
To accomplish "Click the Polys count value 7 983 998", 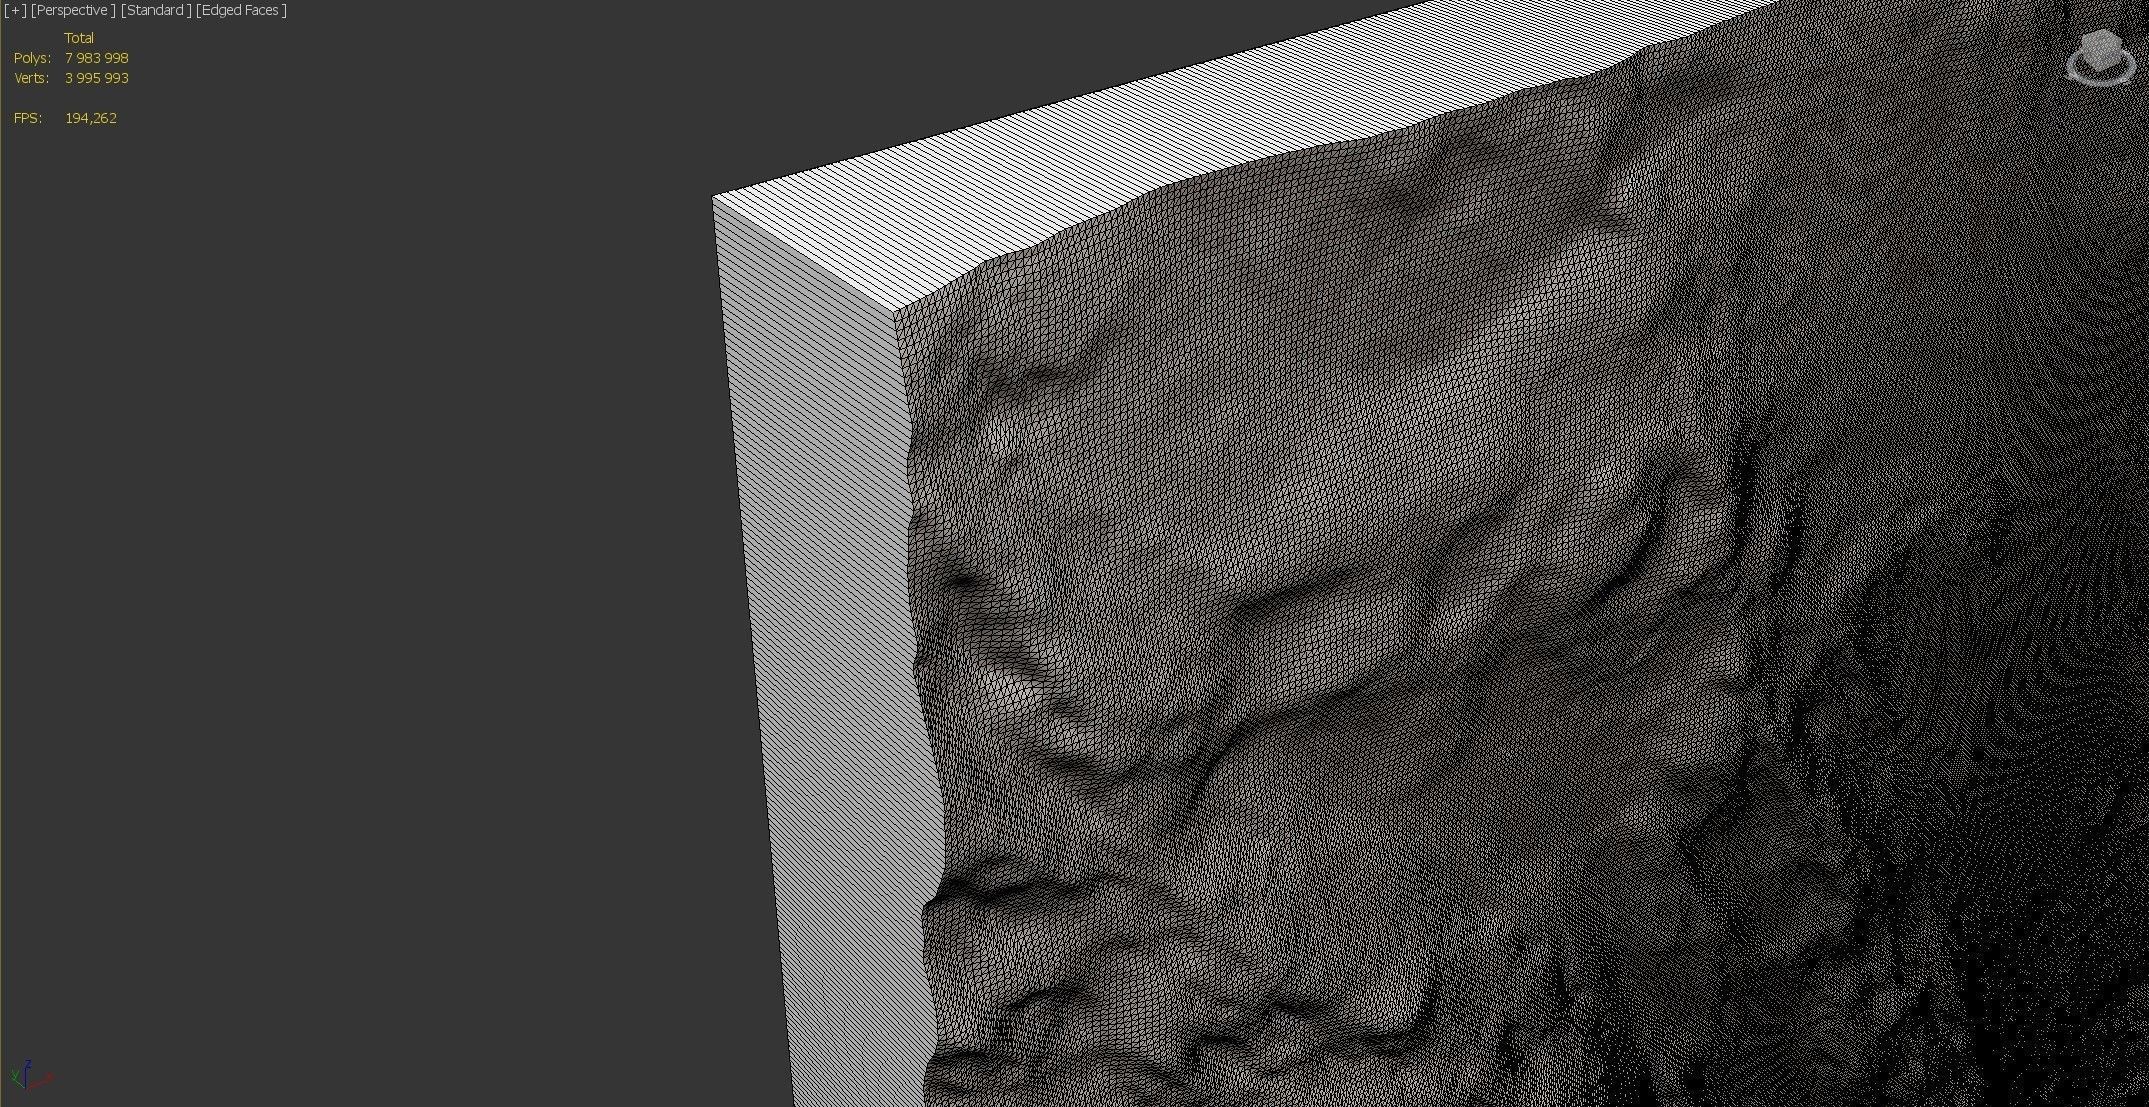I will (x=96, y=58).
